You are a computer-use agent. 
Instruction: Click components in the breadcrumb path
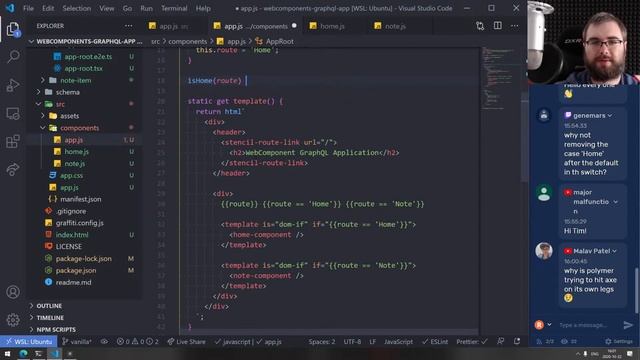(188, 41)
